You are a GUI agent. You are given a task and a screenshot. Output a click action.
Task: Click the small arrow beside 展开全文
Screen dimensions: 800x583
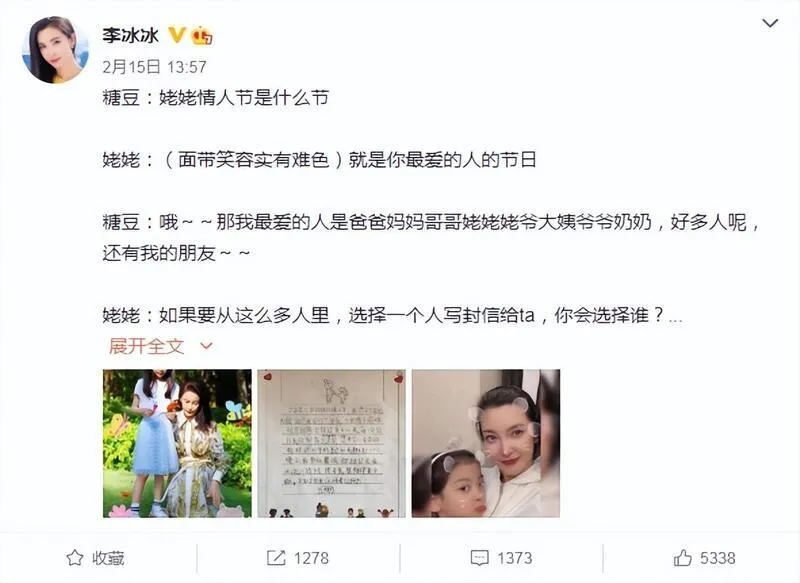(x=206, y=346)
